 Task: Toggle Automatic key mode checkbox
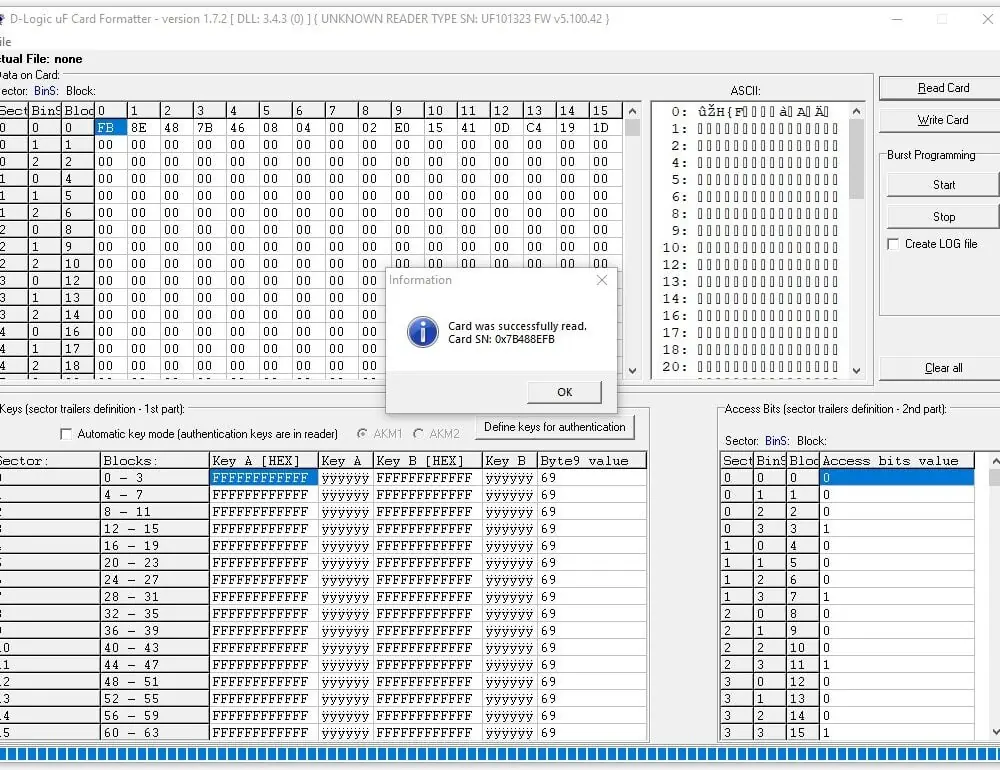point(66,434)
